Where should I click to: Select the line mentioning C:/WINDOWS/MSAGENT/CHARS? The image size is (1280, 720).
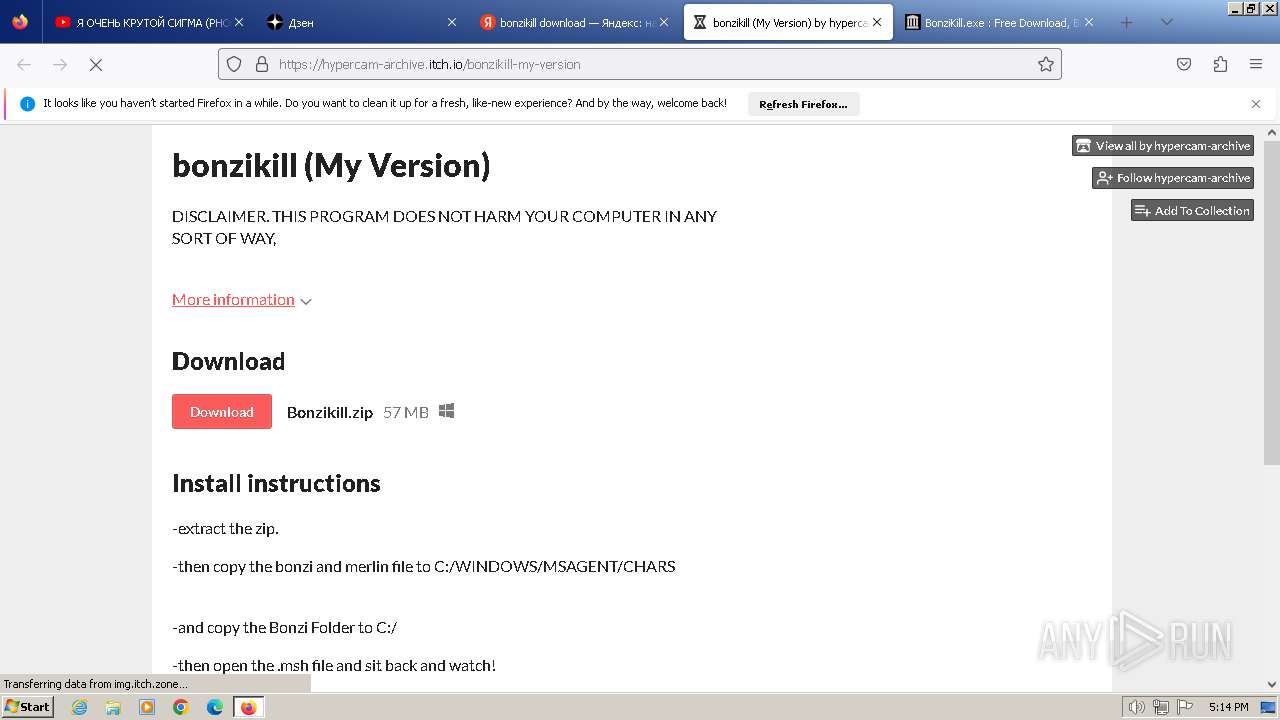tap(424, 567)
